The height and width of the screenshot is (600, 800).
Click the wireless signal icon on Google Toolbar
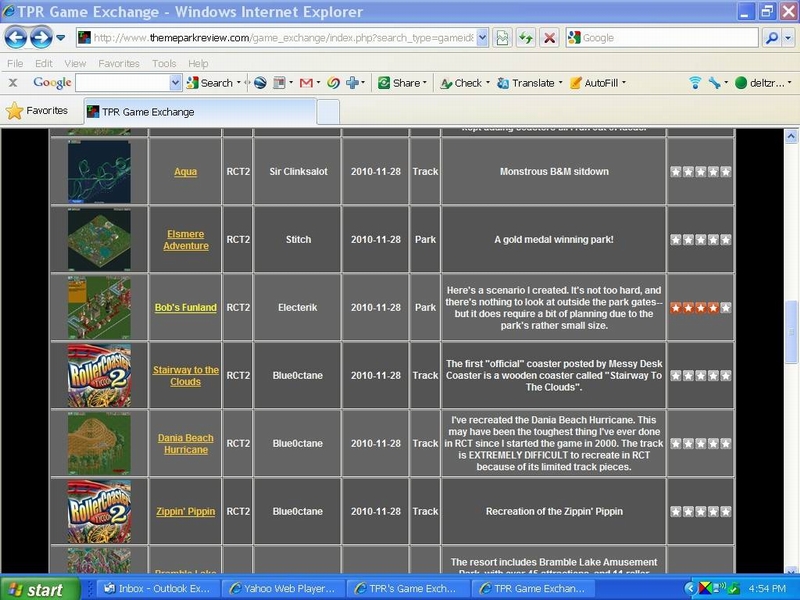[x=695, y=83]
